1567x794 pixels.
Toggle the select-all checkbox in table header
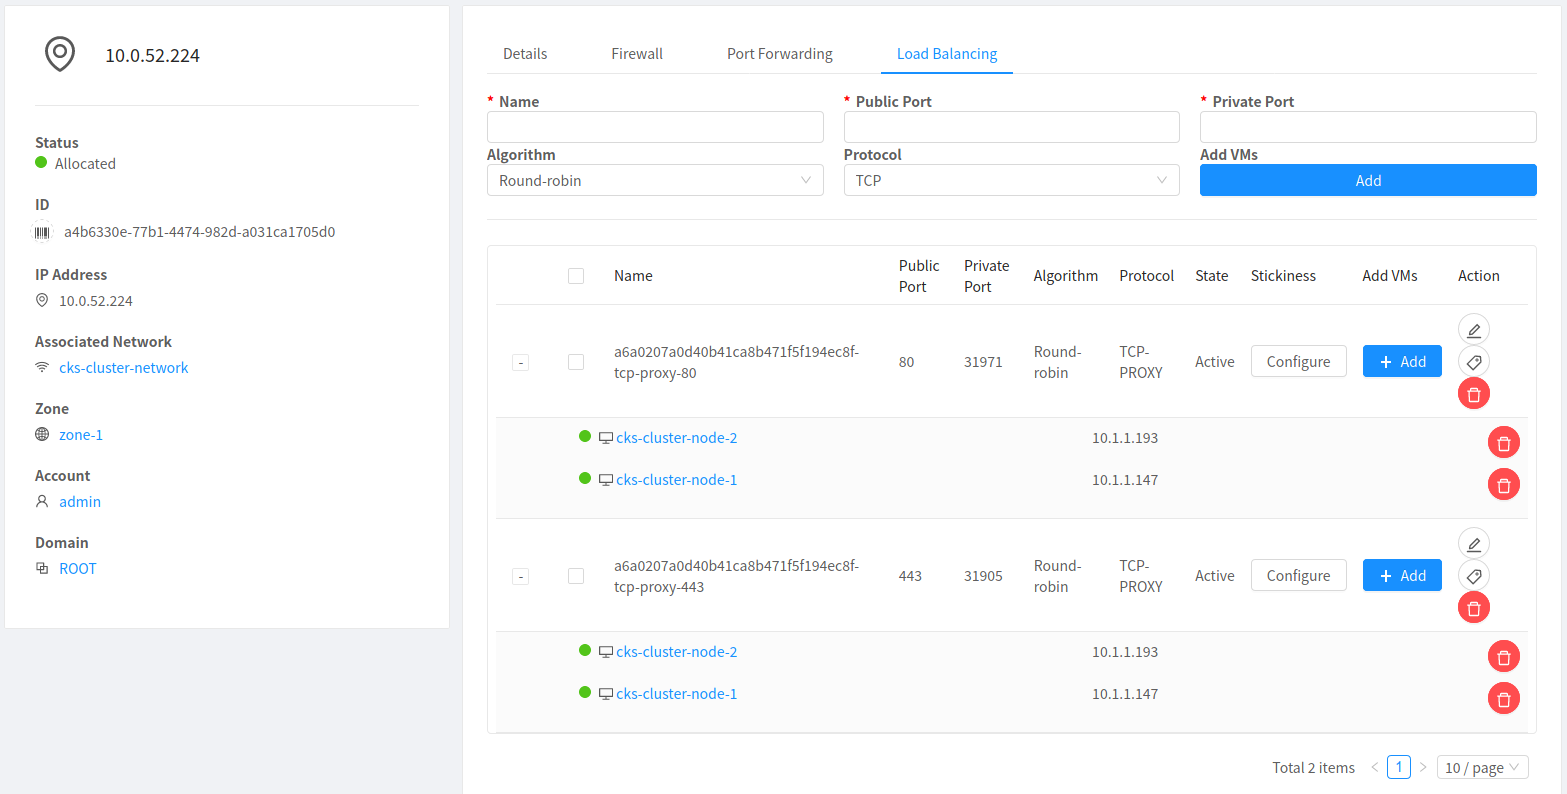pos(576,276)
